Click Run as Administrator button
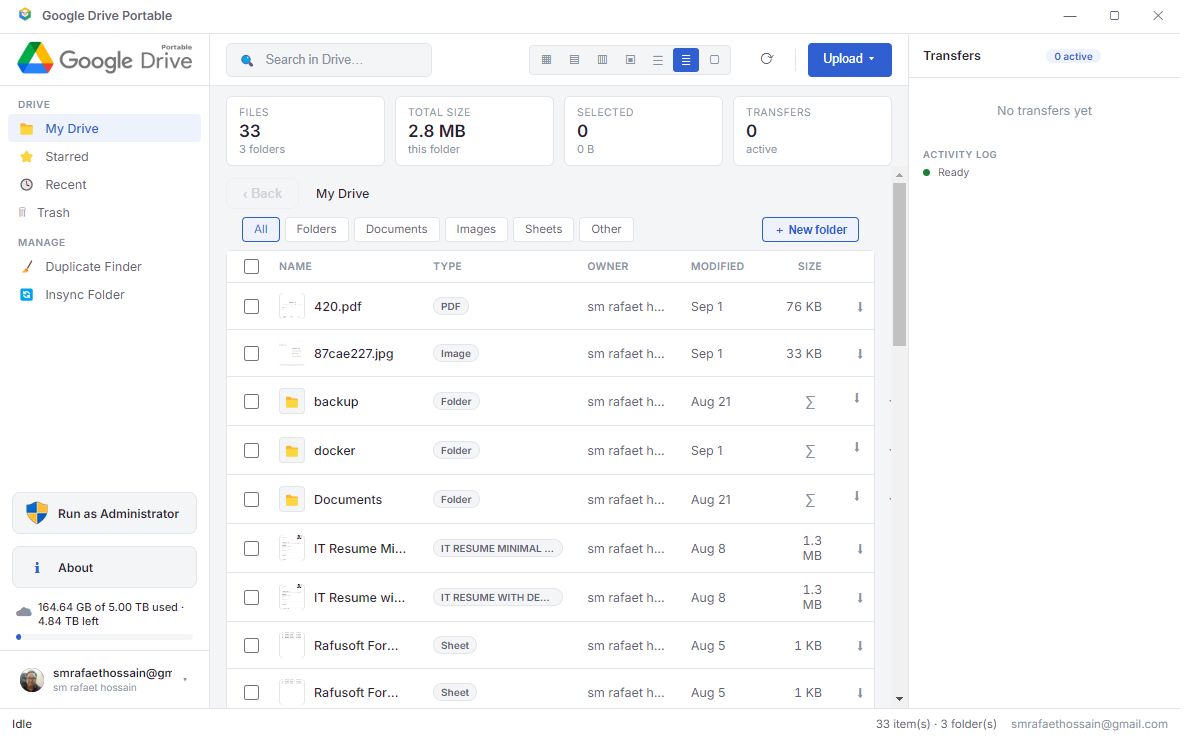The image size is (1200, 750). coord(104,513)
